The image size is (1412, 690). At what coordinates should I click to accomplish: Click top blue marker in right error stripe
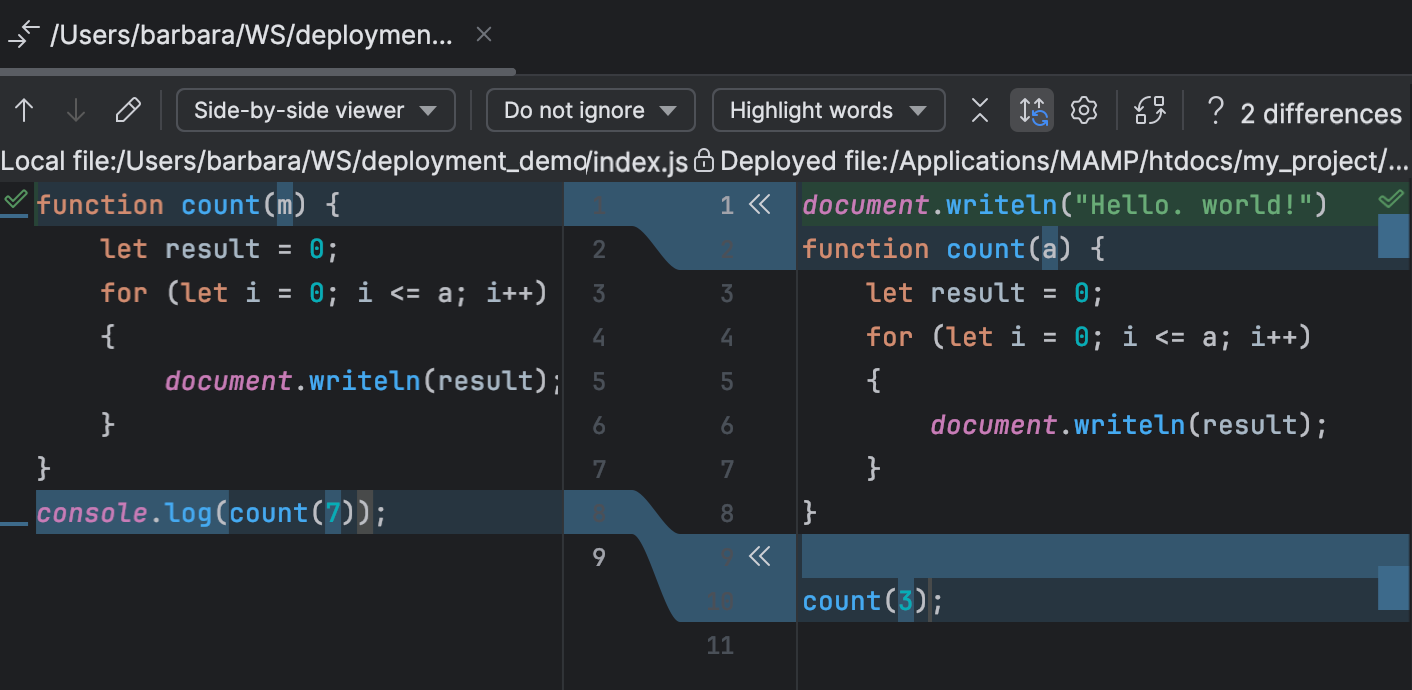[x=1393, y=235]
